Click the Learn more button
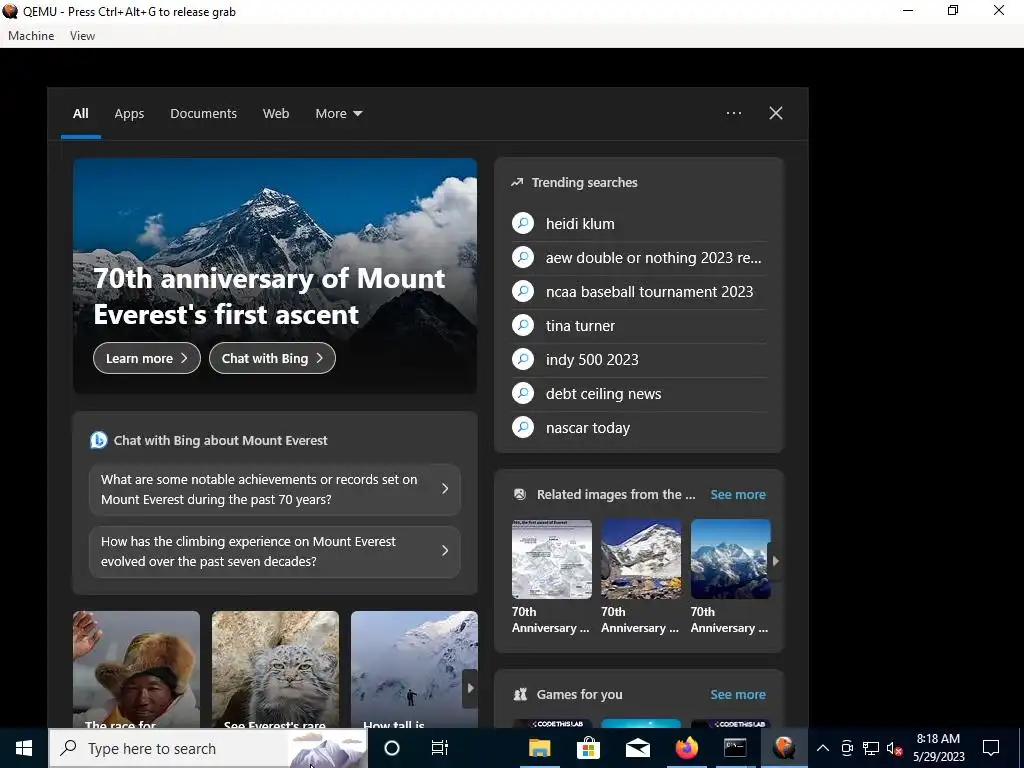1024x768 pixels. click(146, 358)
